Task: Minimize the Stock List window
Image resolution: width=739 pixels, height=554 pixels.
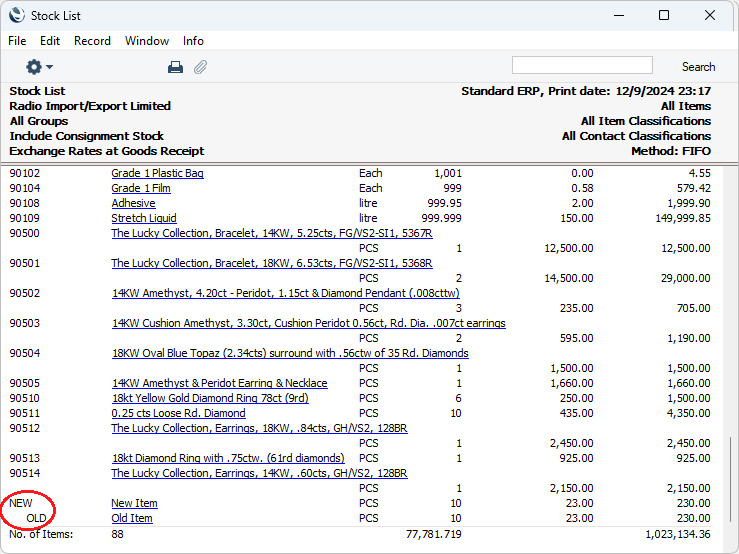Action: coord(619,16)
